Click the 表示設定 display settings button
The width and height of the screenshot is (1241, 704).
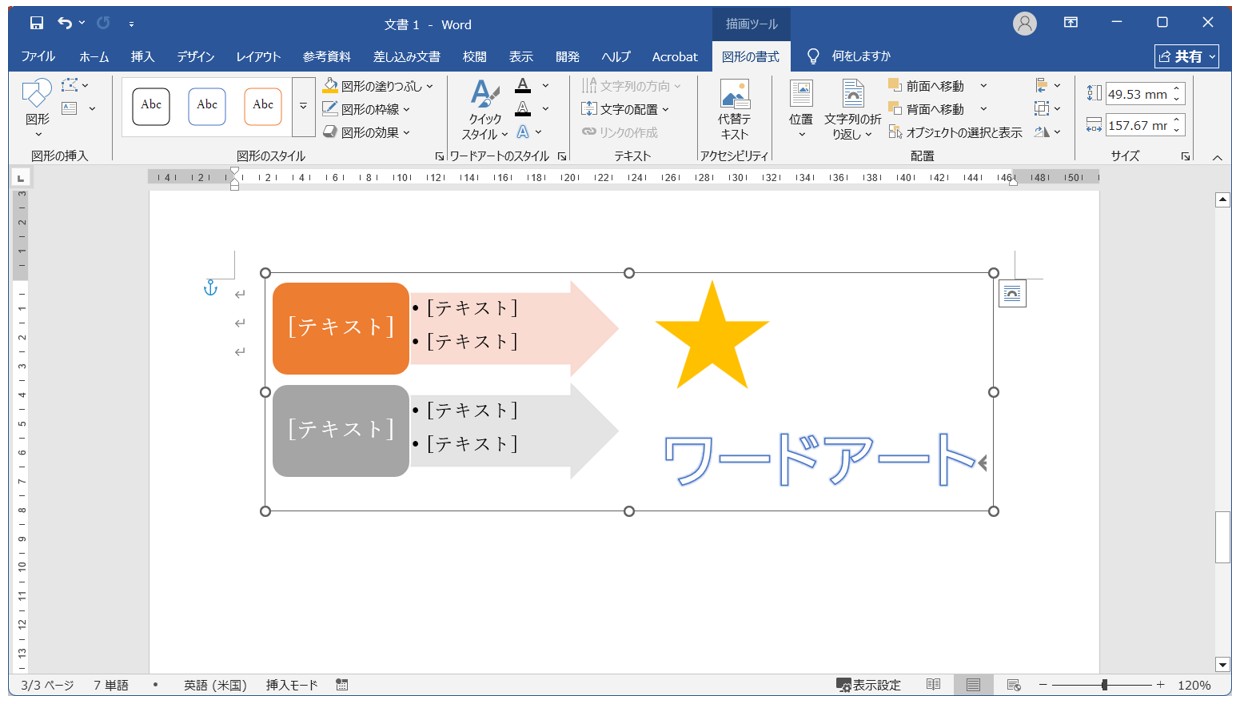(869, 685)
